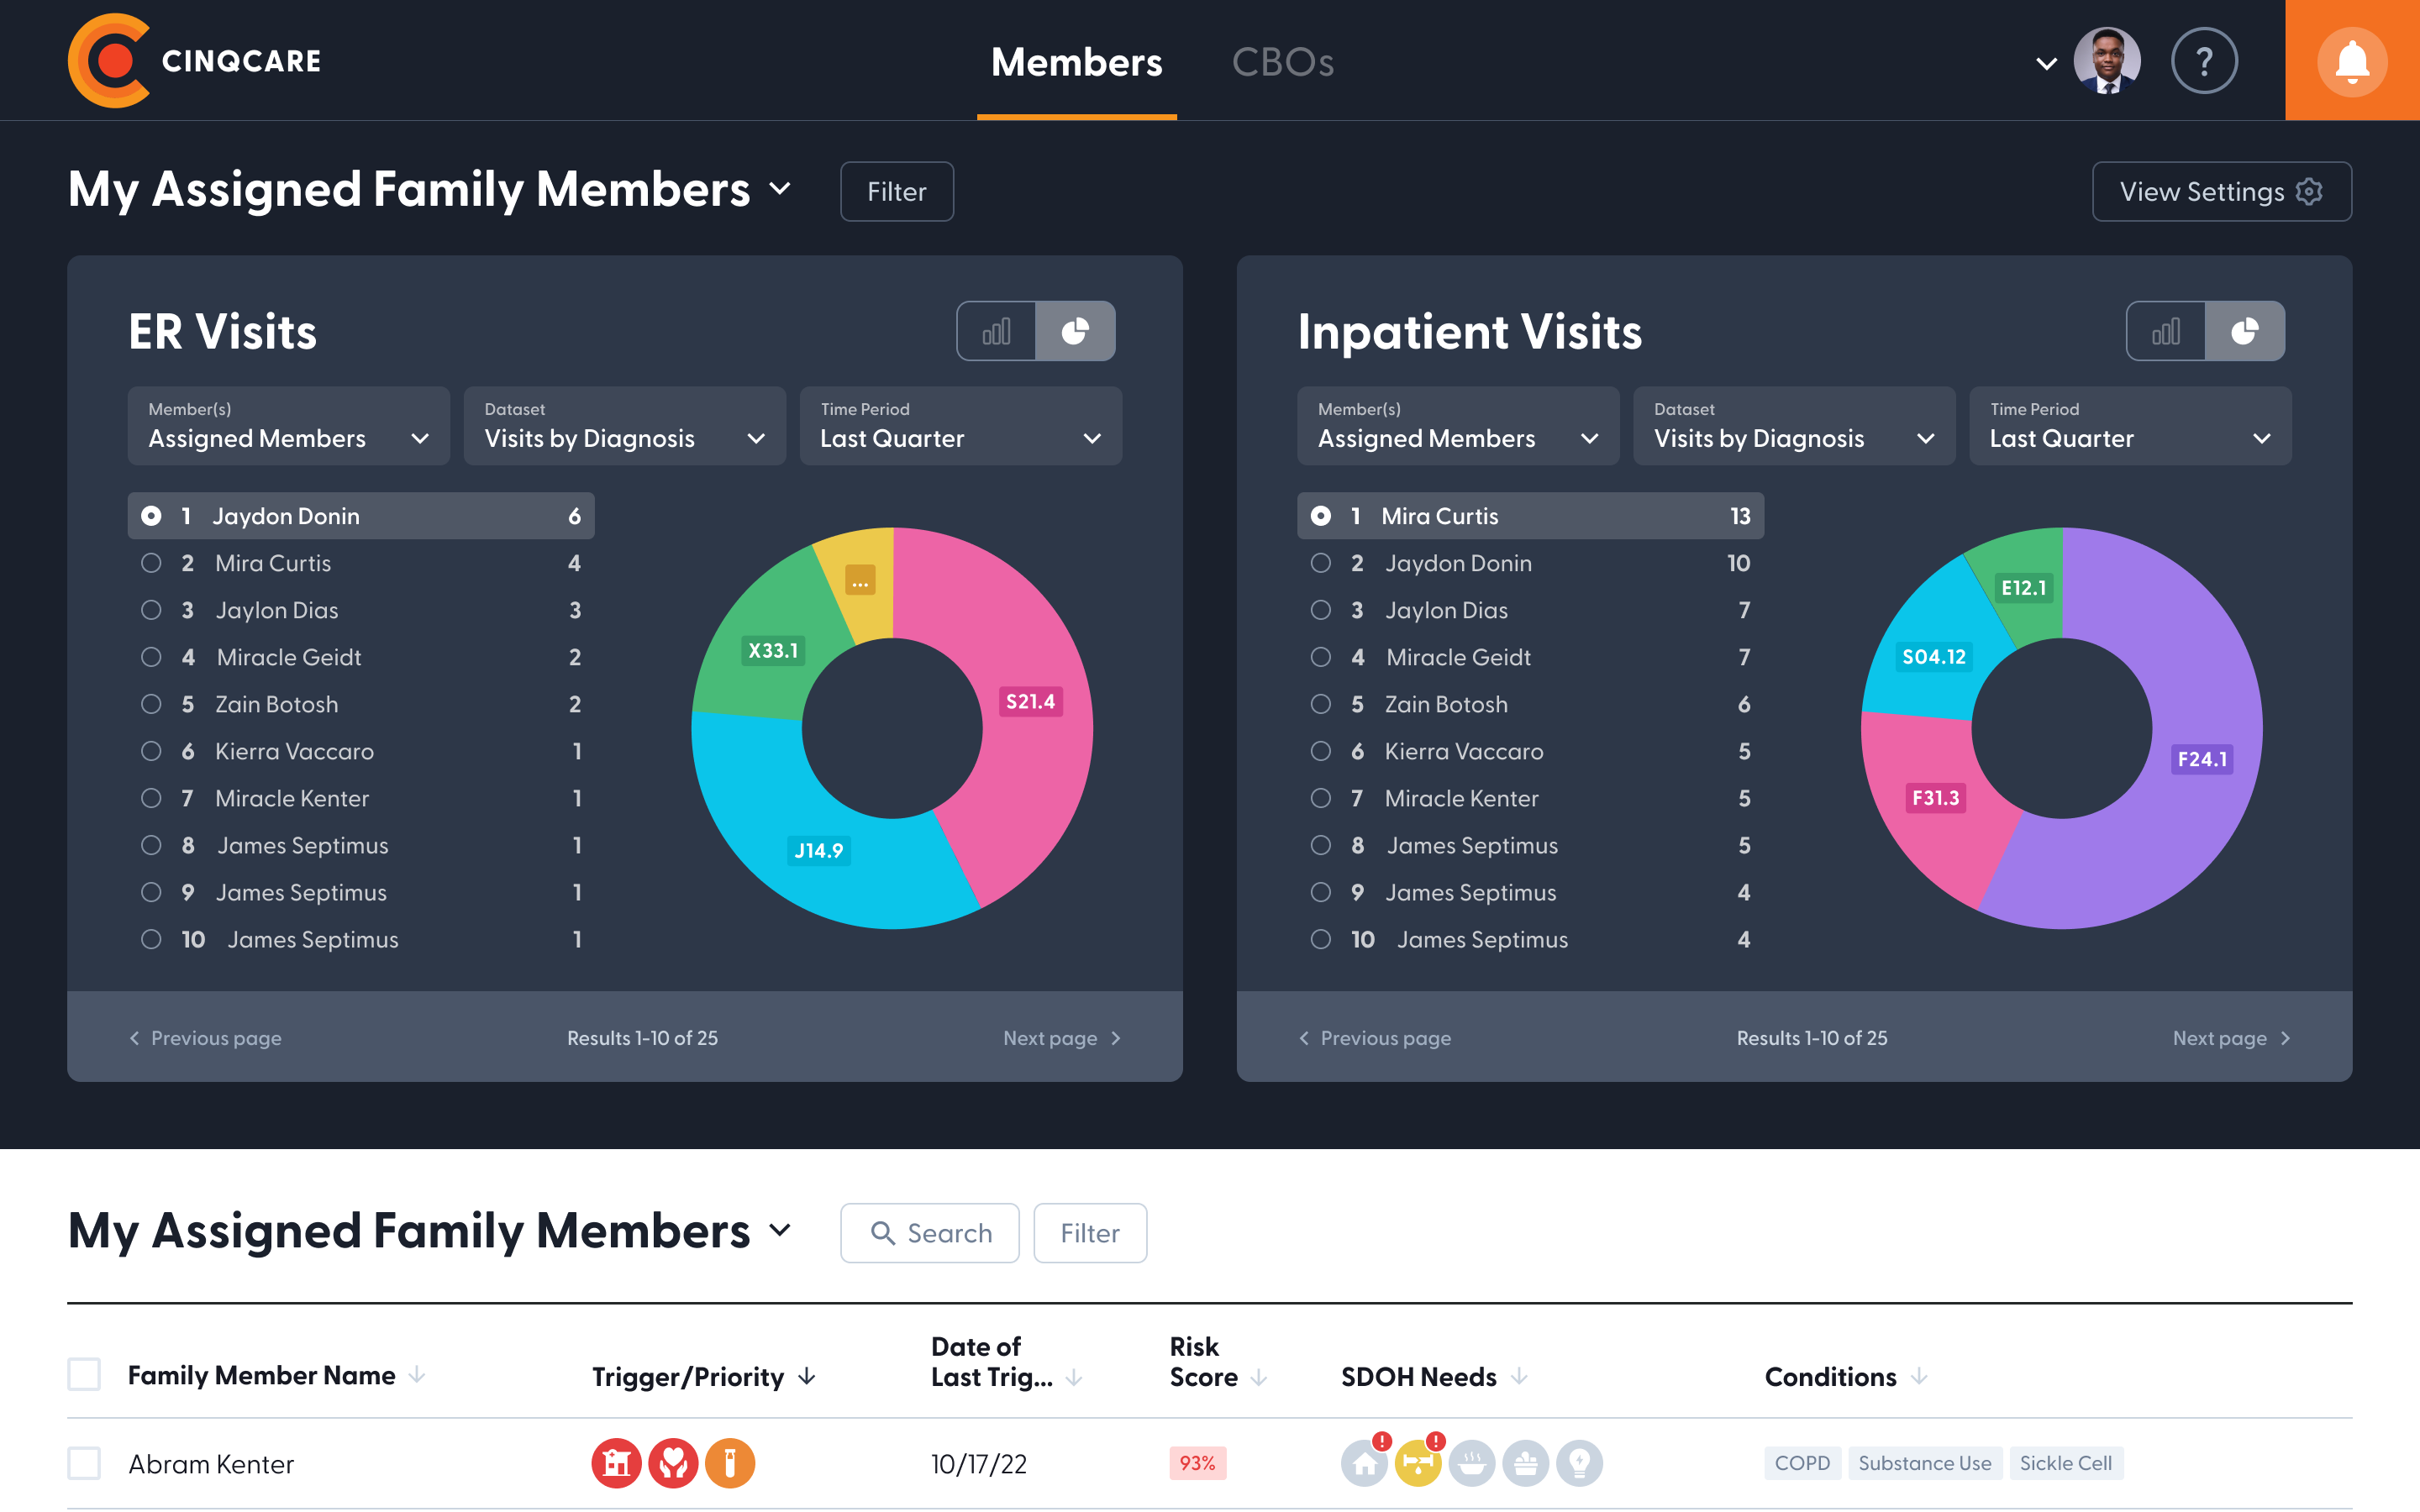The height and width of the screenshot is (1512, 2420).
Task: Go to Next page in ER Visits
Action: [1061, 1038]
